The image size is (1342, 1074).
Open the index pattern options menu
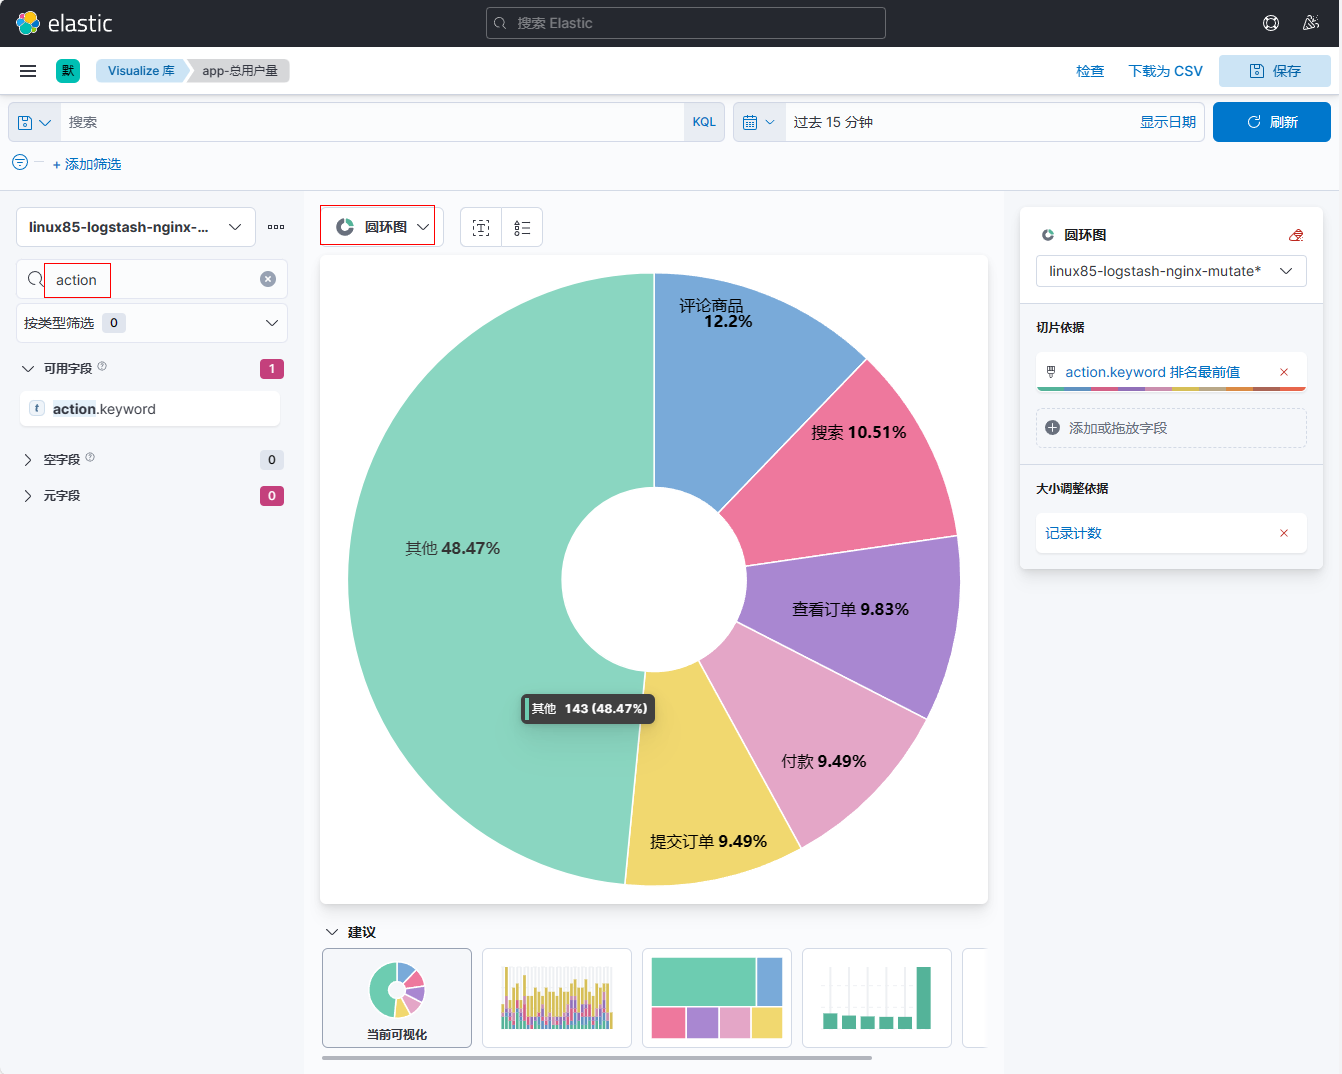[x=276, y=227]
